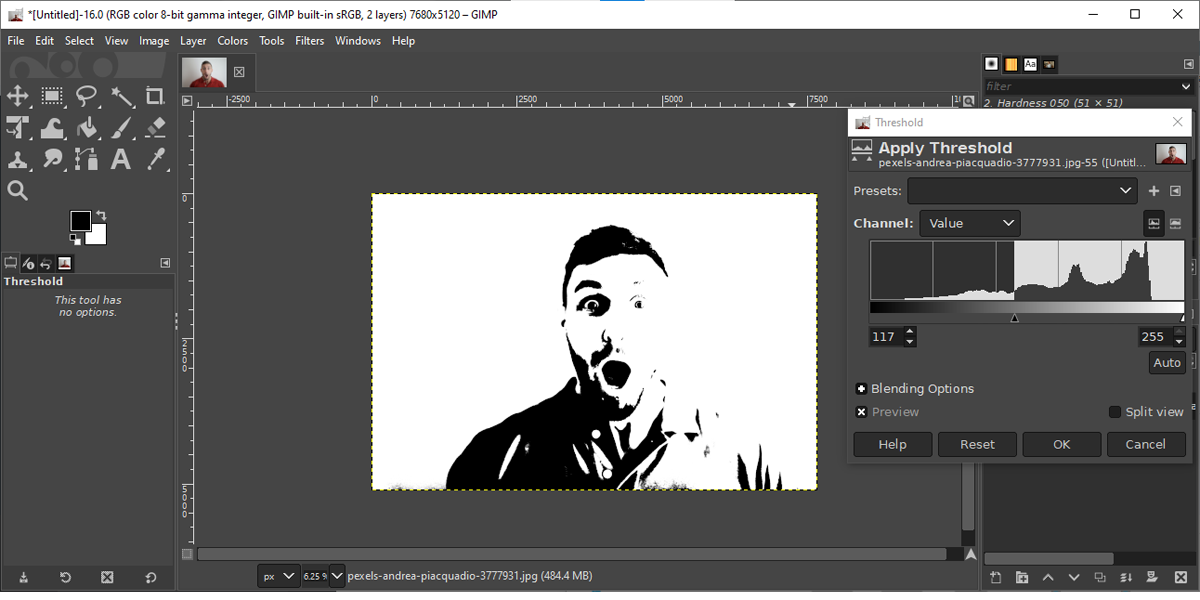The image size is (1200, 600).
Task: Select the Fuzzy Select tool
Action: (x=121, y=96)
